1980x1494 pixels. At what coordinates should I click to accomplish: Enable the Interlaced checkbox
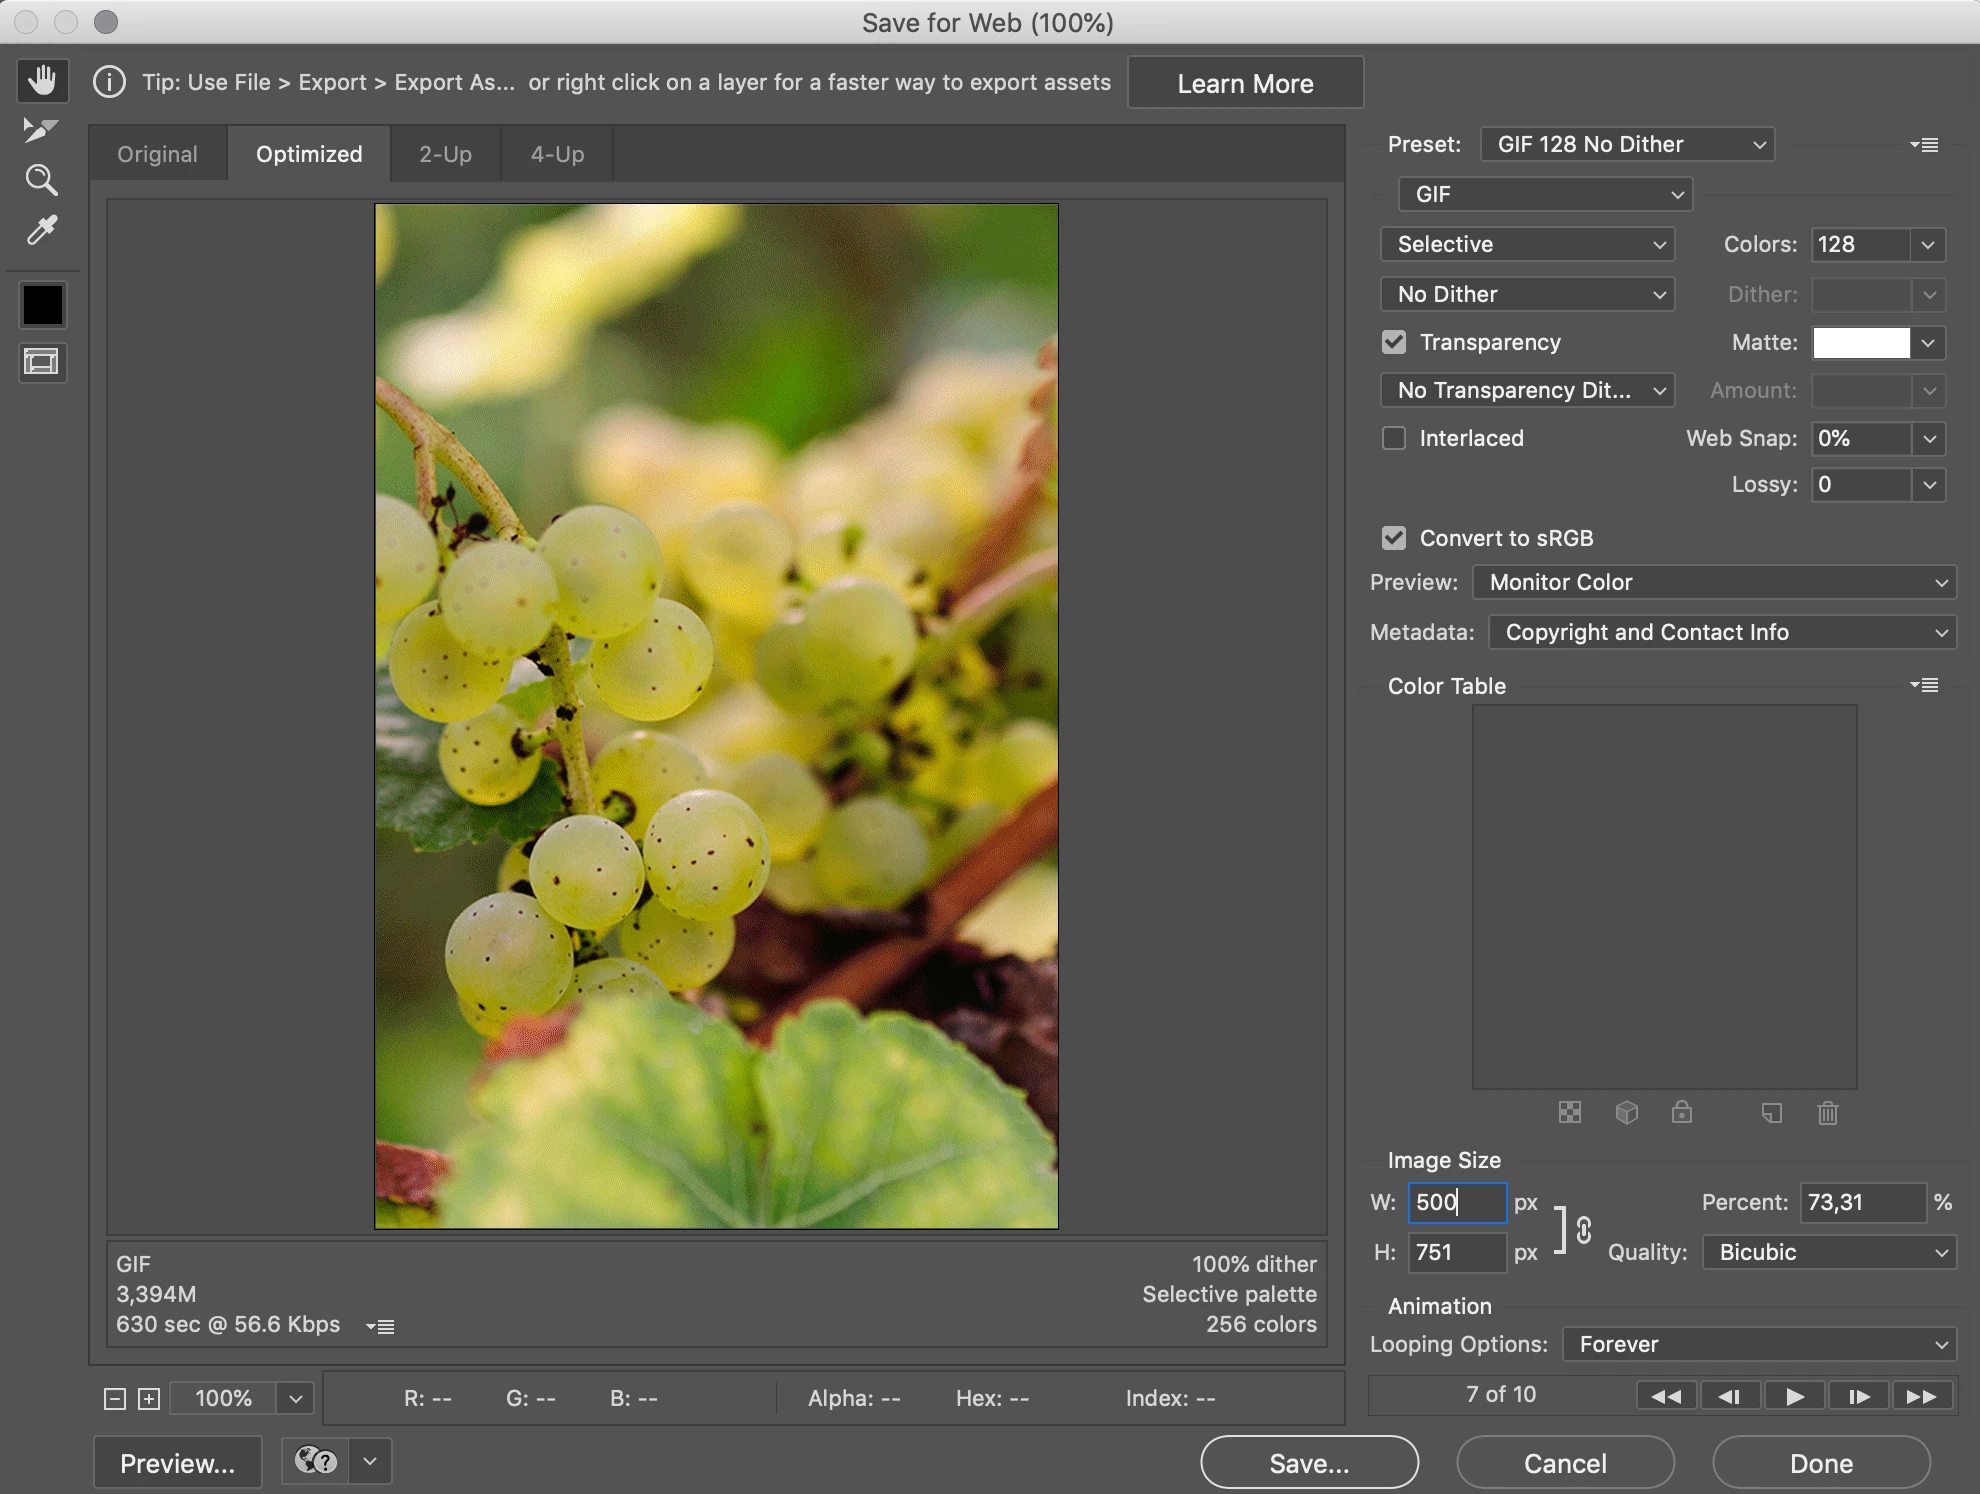tap(1394, 438)
